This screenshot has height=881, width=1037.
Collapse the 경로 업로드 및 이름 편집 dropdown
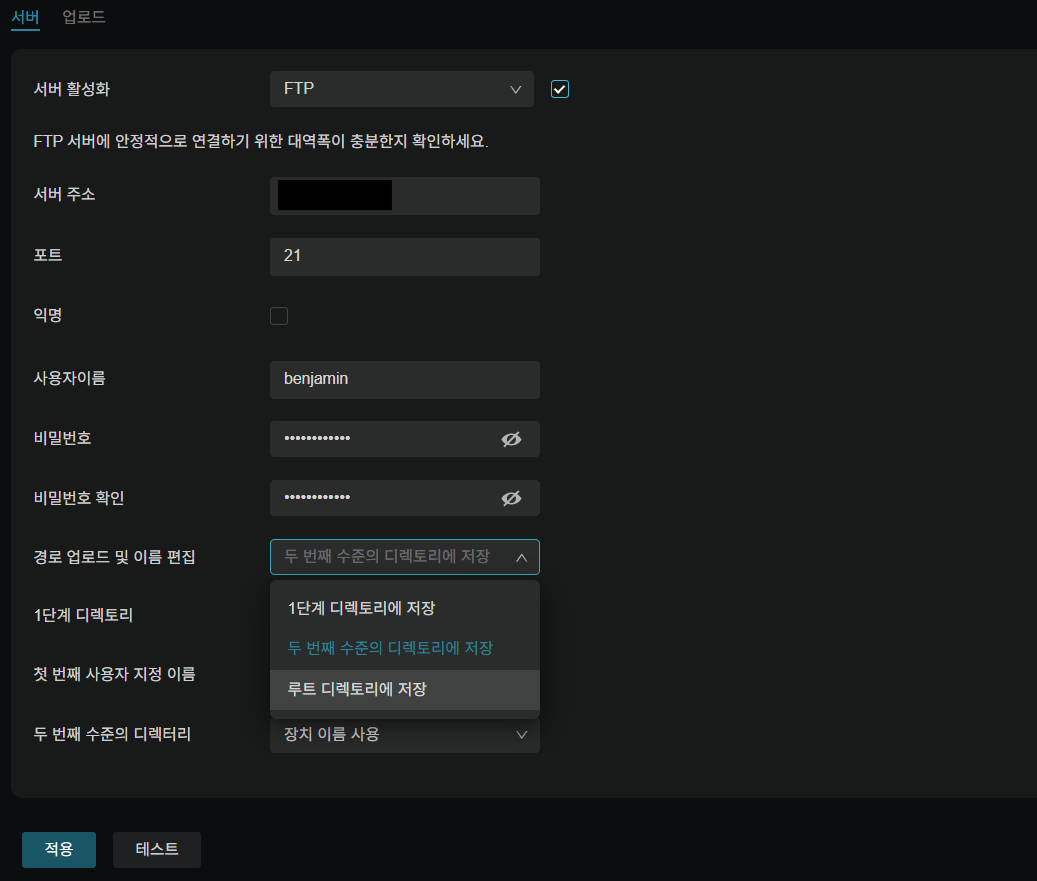point(405,557)
